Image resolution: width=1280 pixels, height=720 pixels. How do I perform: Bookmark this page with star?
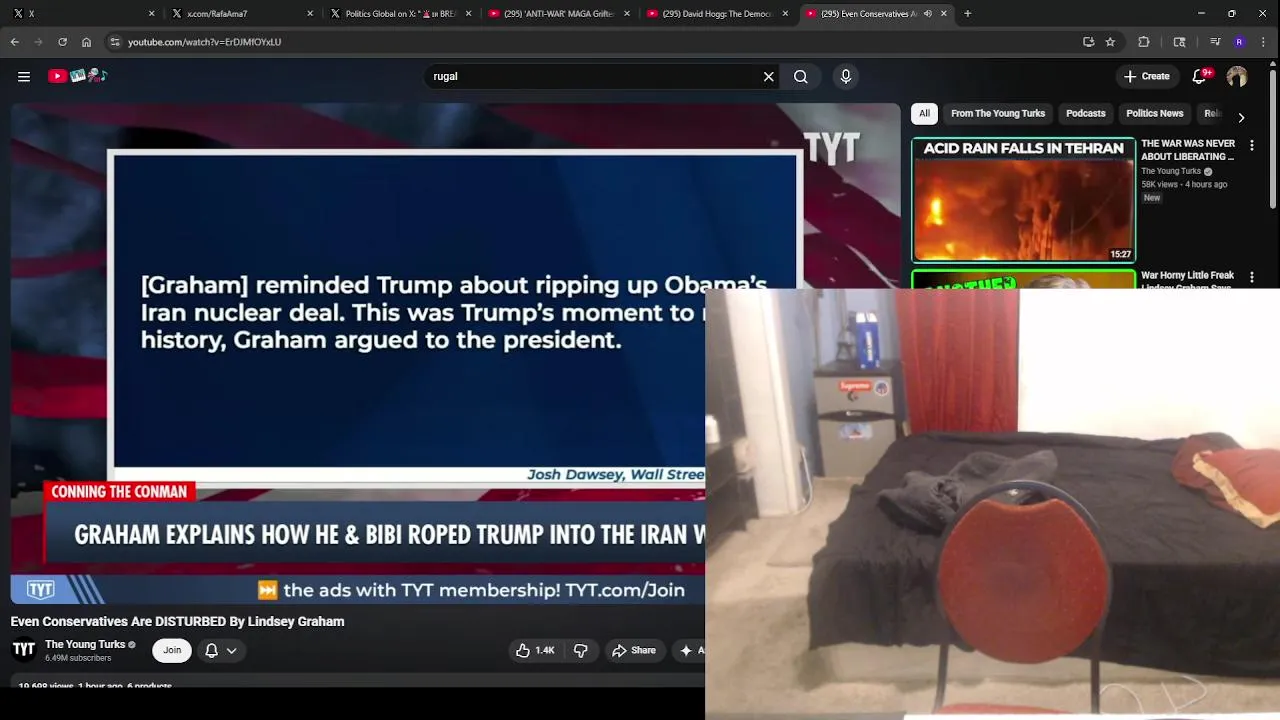click(1110, 42)
